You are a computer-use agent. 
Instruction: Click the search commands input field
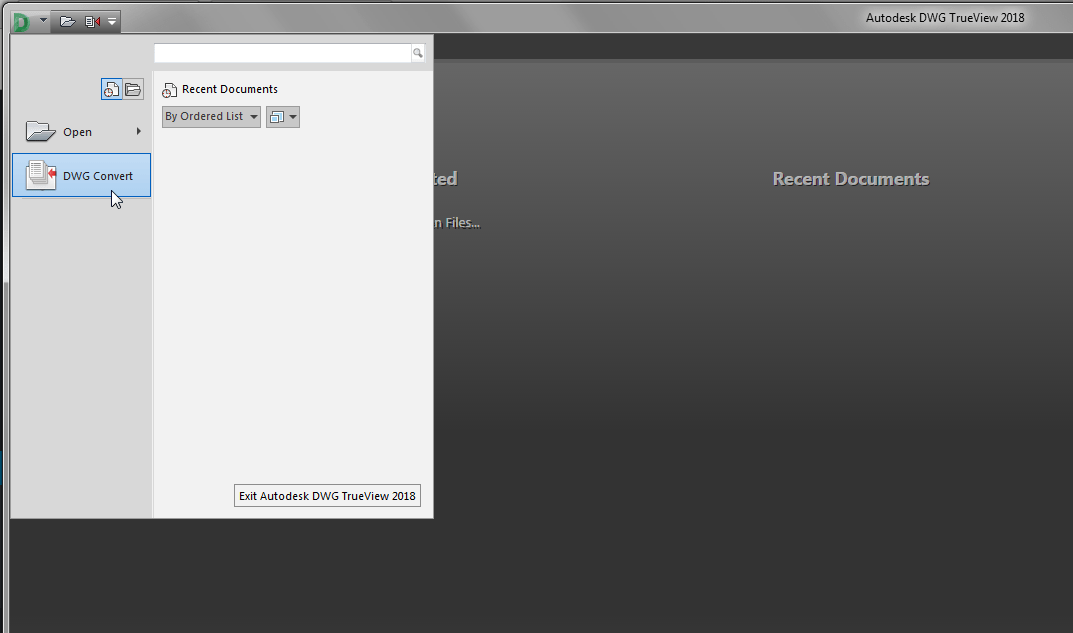click(x=283, y=53)
